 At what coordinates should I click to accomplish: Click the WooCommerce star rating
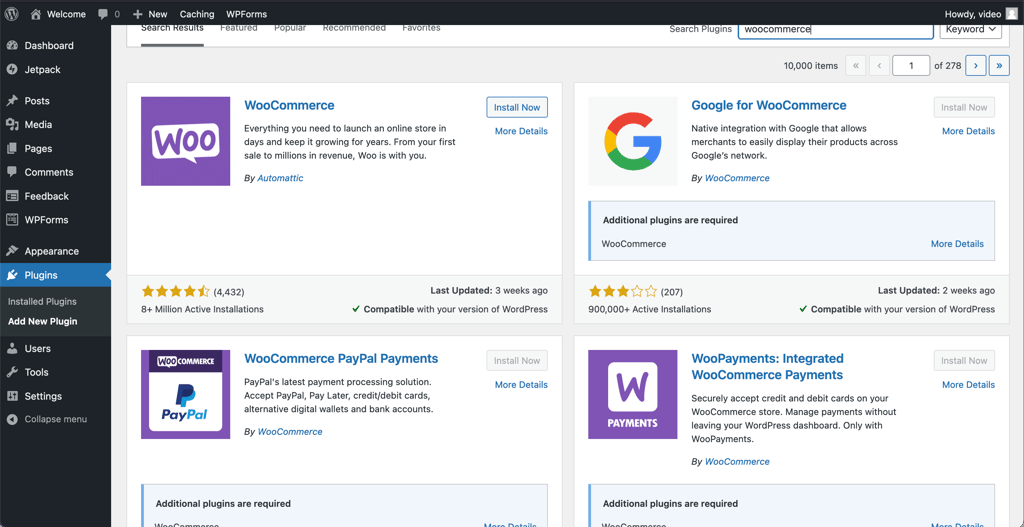(176, 291)
